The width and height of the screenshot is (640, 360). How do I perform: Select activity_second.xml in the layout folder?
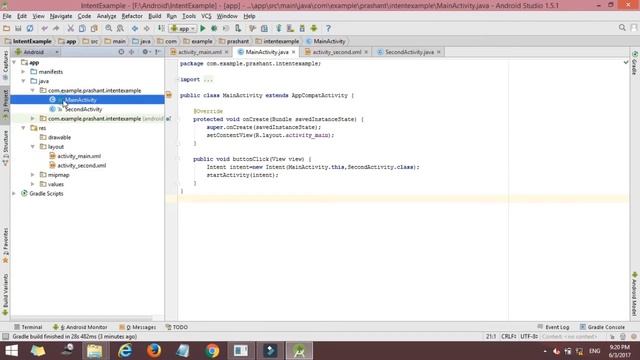pos(82,165)
